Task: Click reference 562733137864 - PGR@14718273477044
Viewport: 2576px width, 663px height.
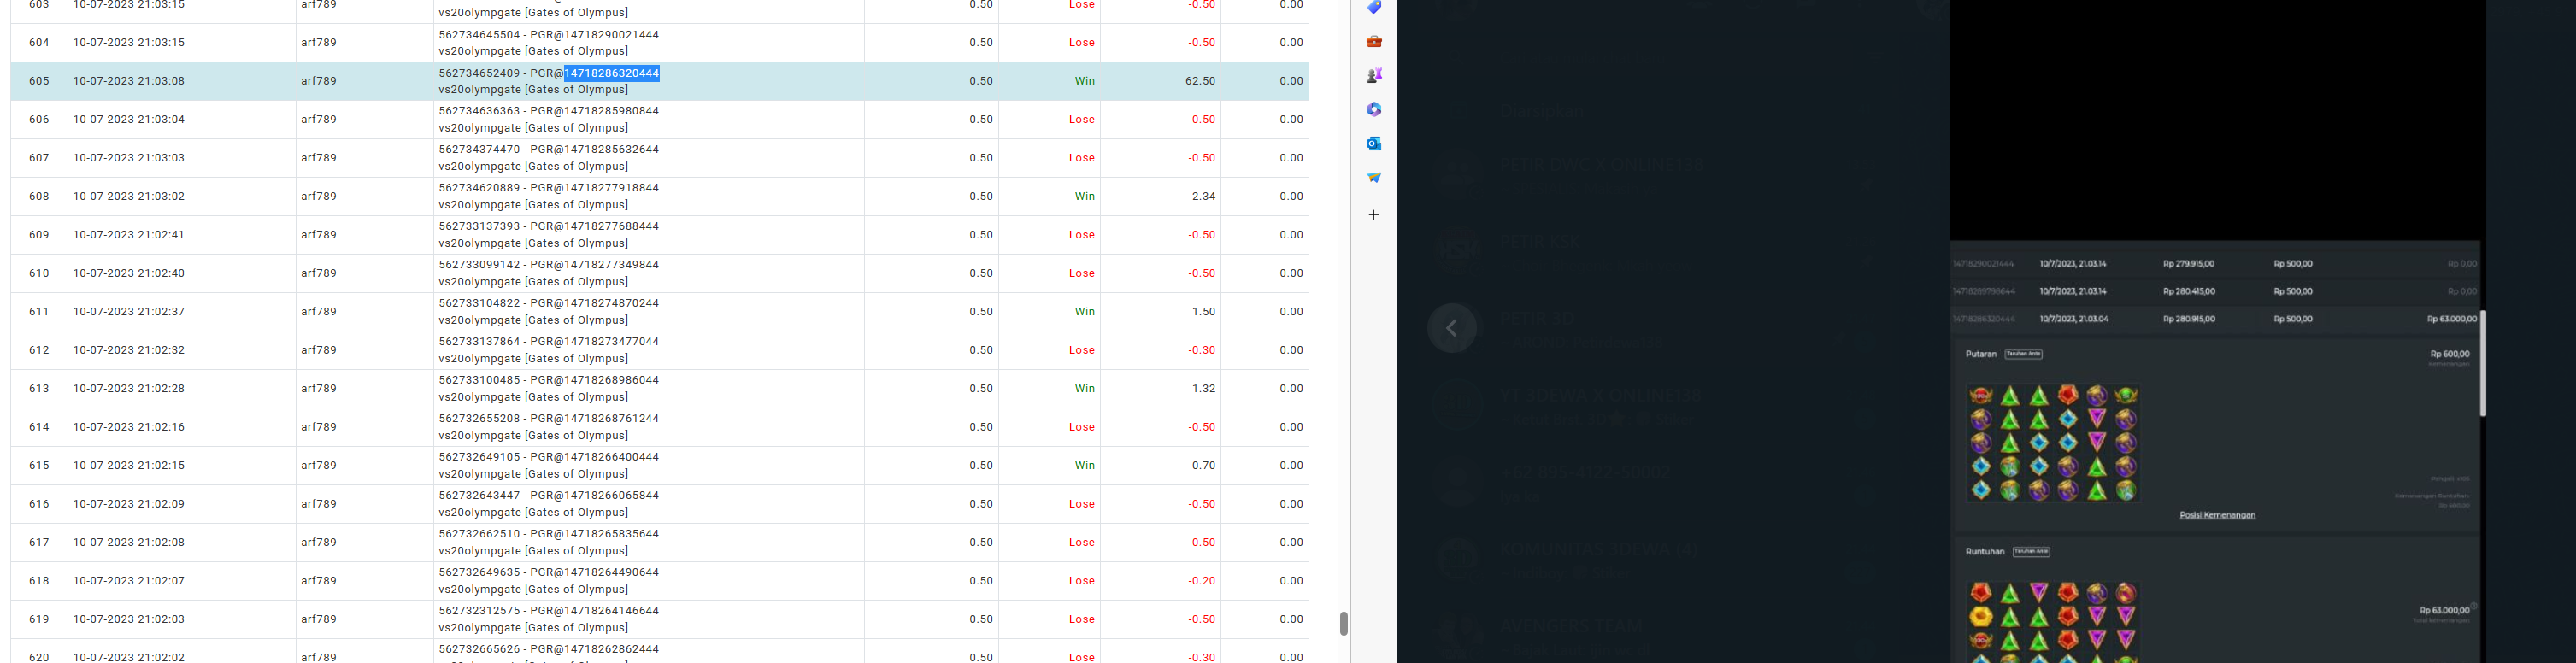Action: (549, 342)
